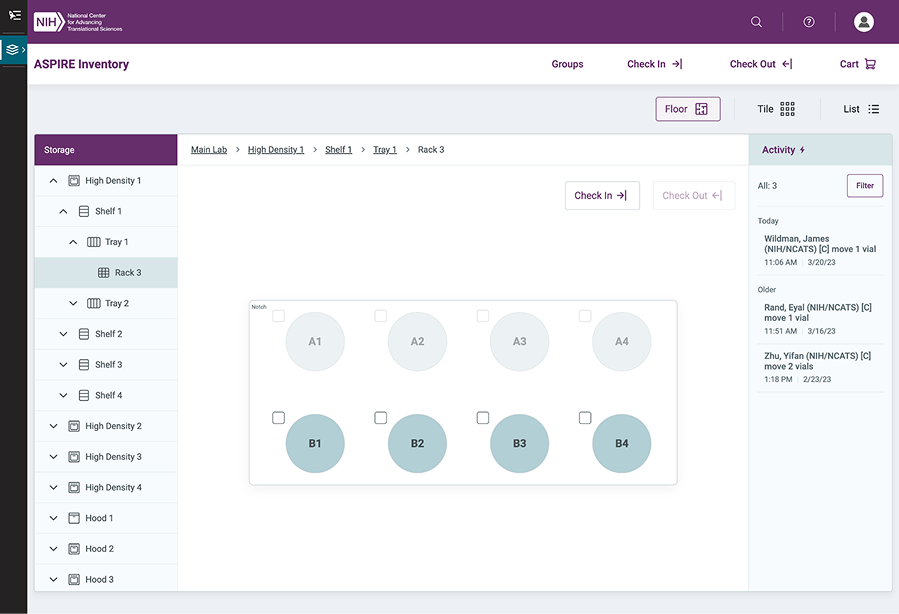
Task: Check the checkbox above position B1
Action: pyautogui.click(x=278, y=418)
